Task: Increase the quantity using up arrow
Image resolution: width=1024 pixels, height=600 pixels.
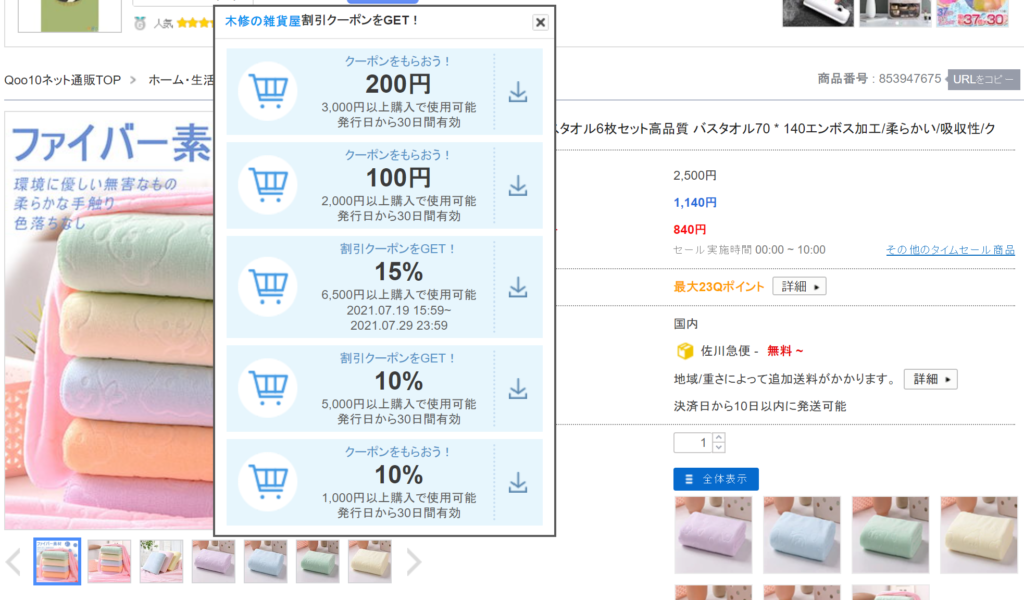Action: point(719,437)
